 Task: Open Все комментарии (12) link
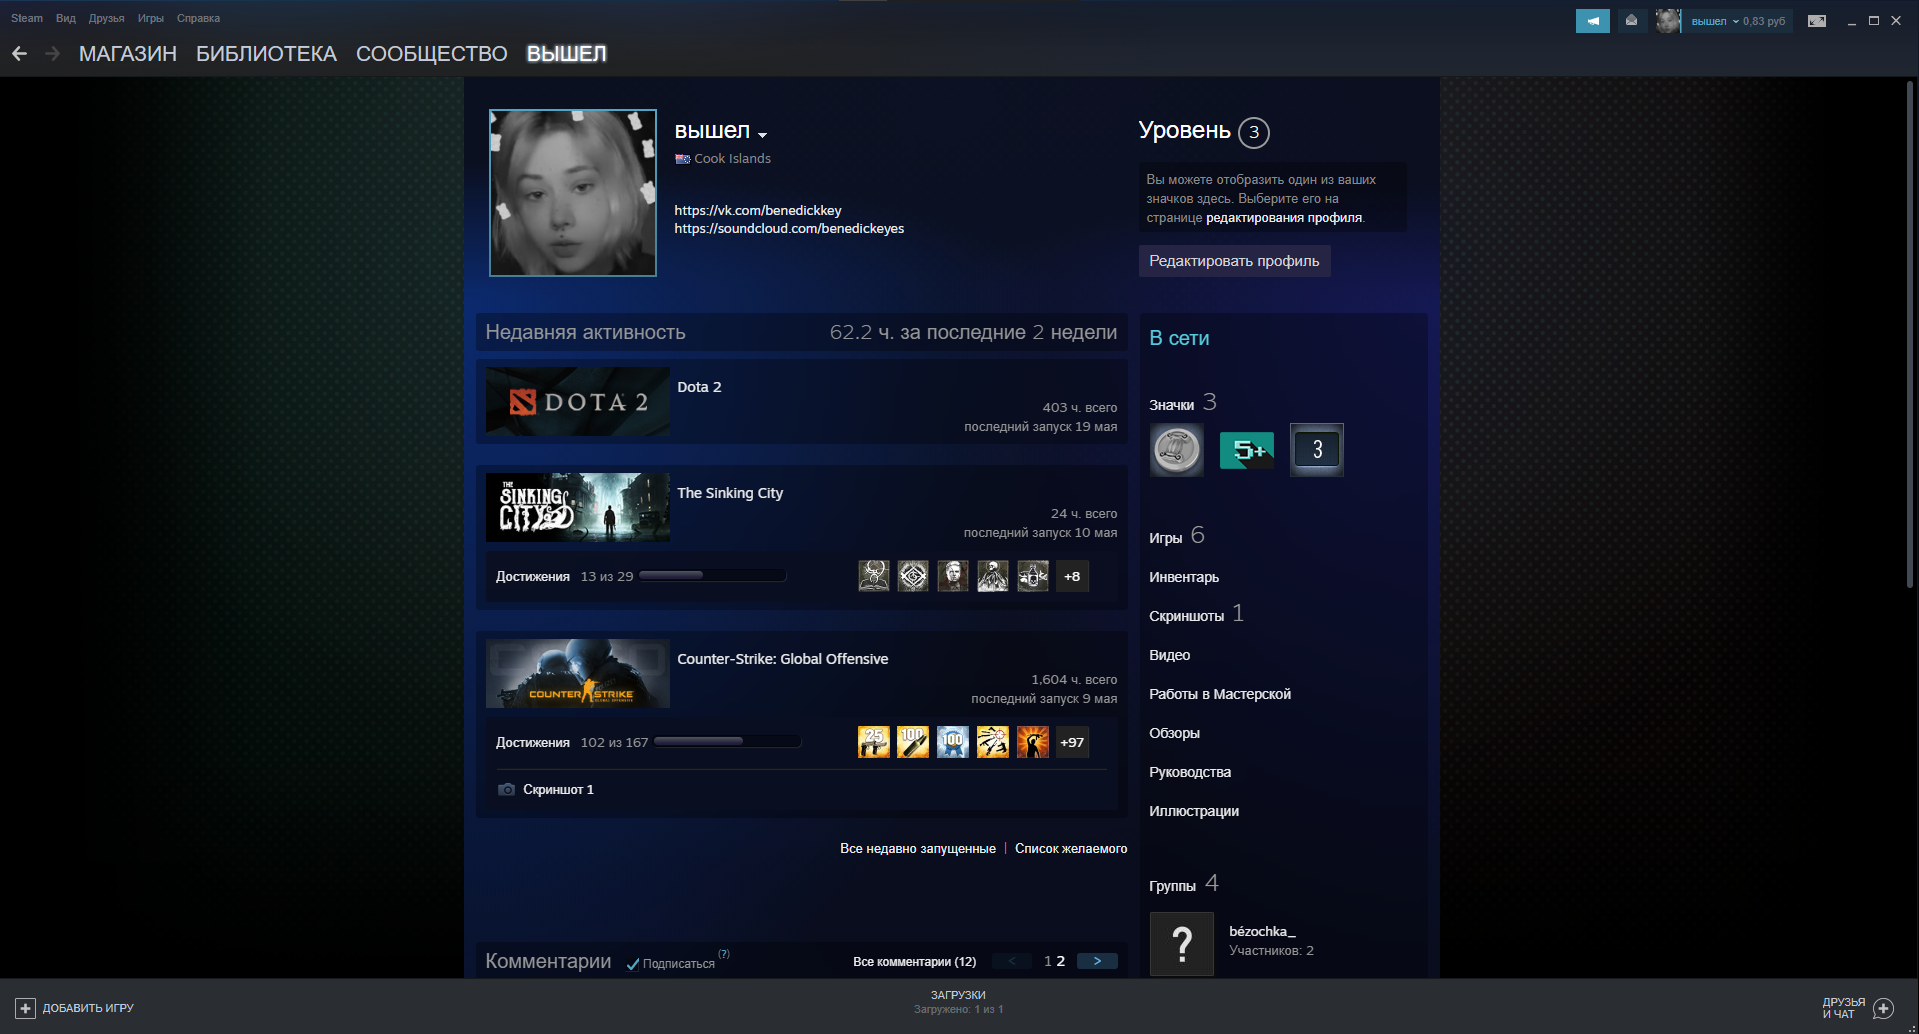915,962
